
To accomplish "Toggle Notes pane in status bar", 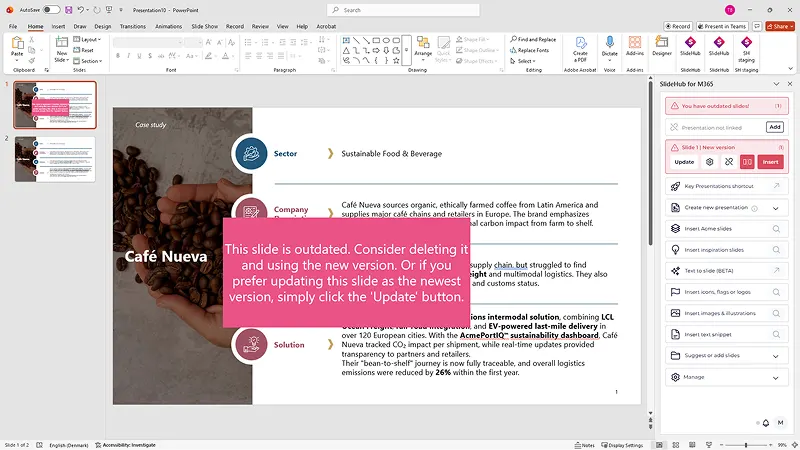I will tap(585, 445).
